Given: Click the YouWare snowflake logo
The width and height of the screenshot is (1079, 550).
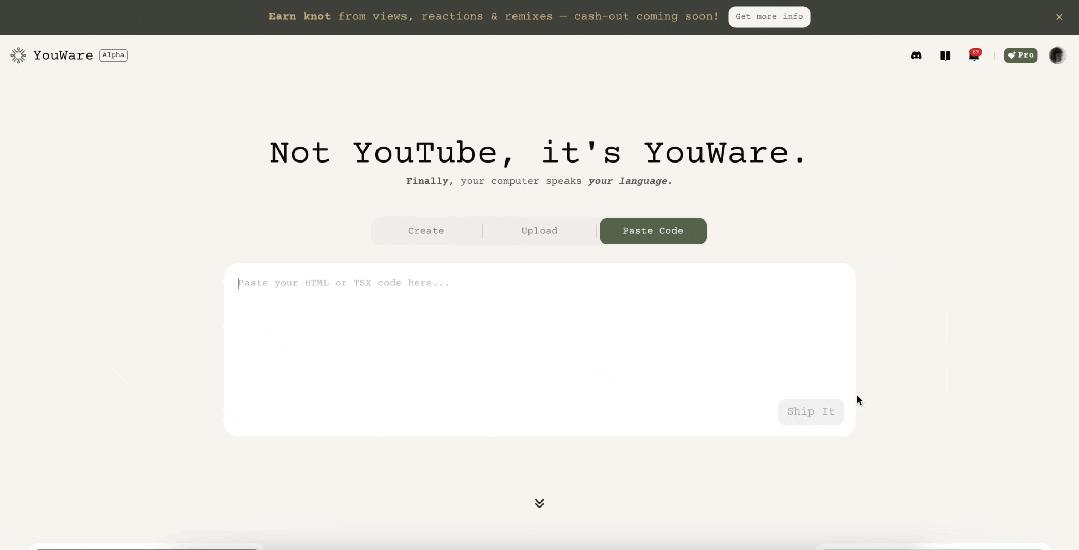Looking at the screenshot, I should [x=18, y=56].
